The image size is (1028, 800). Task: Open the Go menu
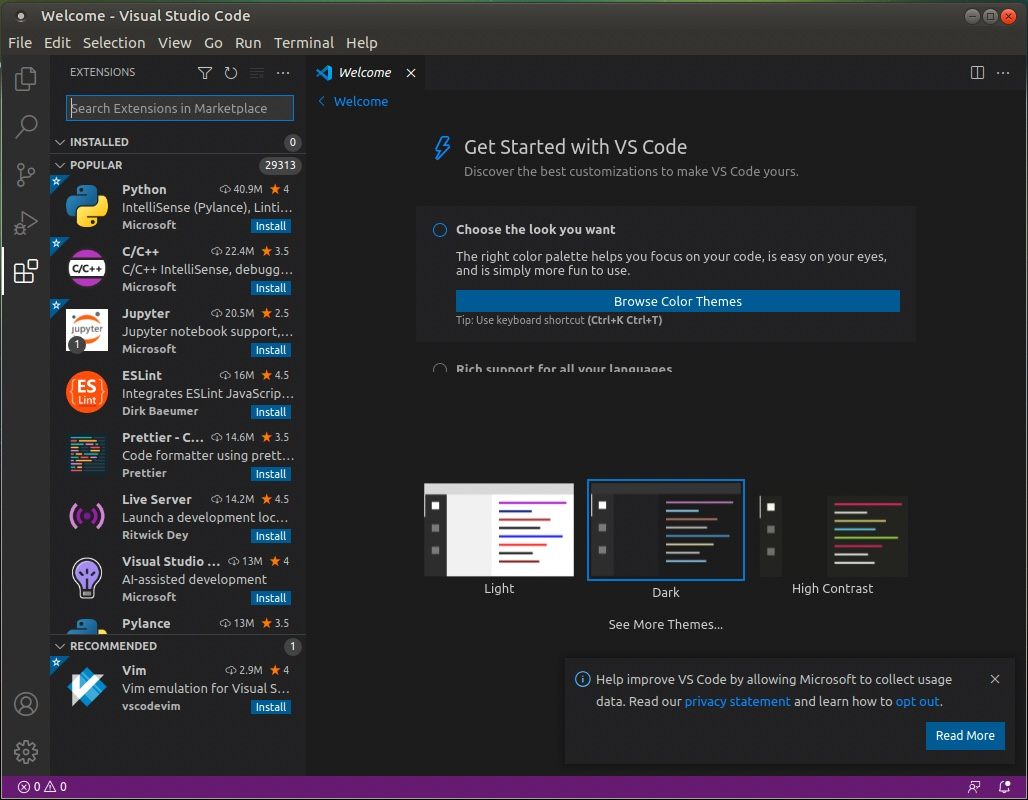213,43
